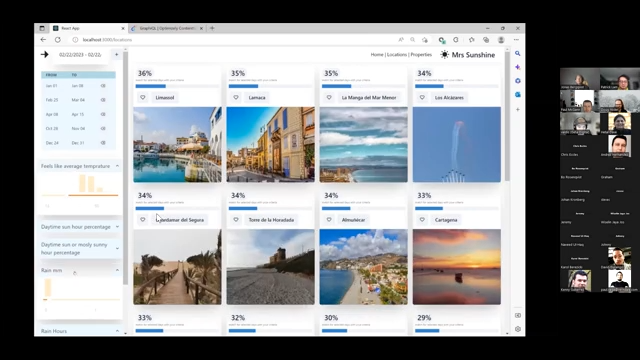Screen dimensions: 640x360
Task: Open a new browser tab
Action: tap(212, 28)
